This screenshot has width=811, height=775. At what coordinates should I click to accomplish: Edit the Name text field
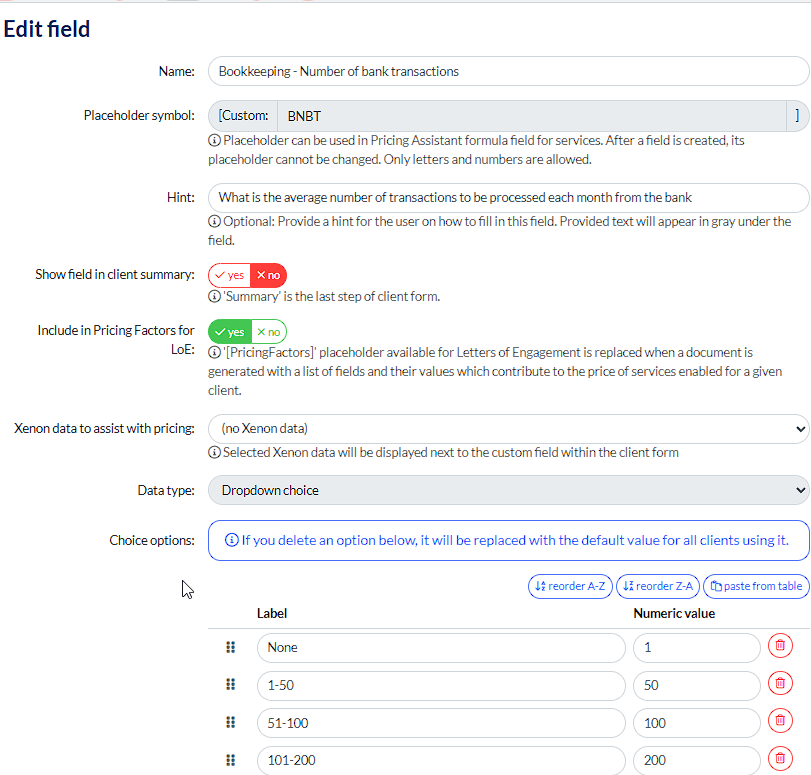coord(508,72)
